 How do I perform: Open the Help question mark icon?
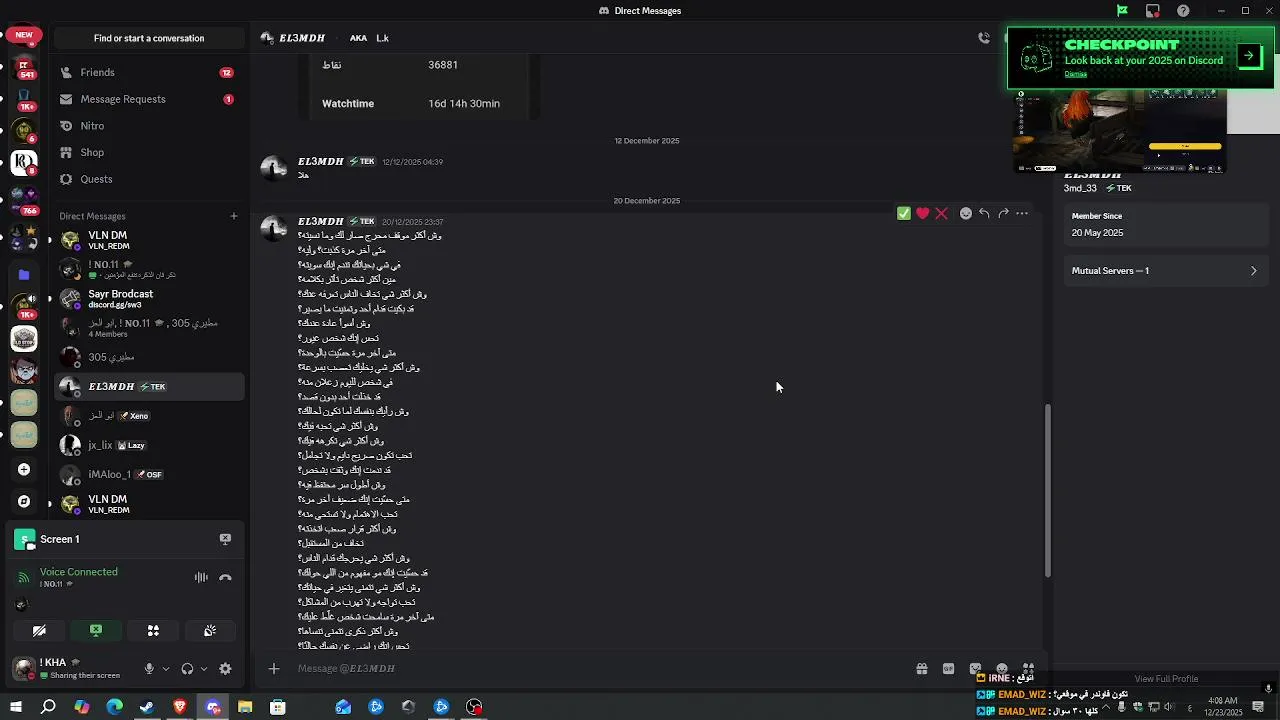point(1184,11)
